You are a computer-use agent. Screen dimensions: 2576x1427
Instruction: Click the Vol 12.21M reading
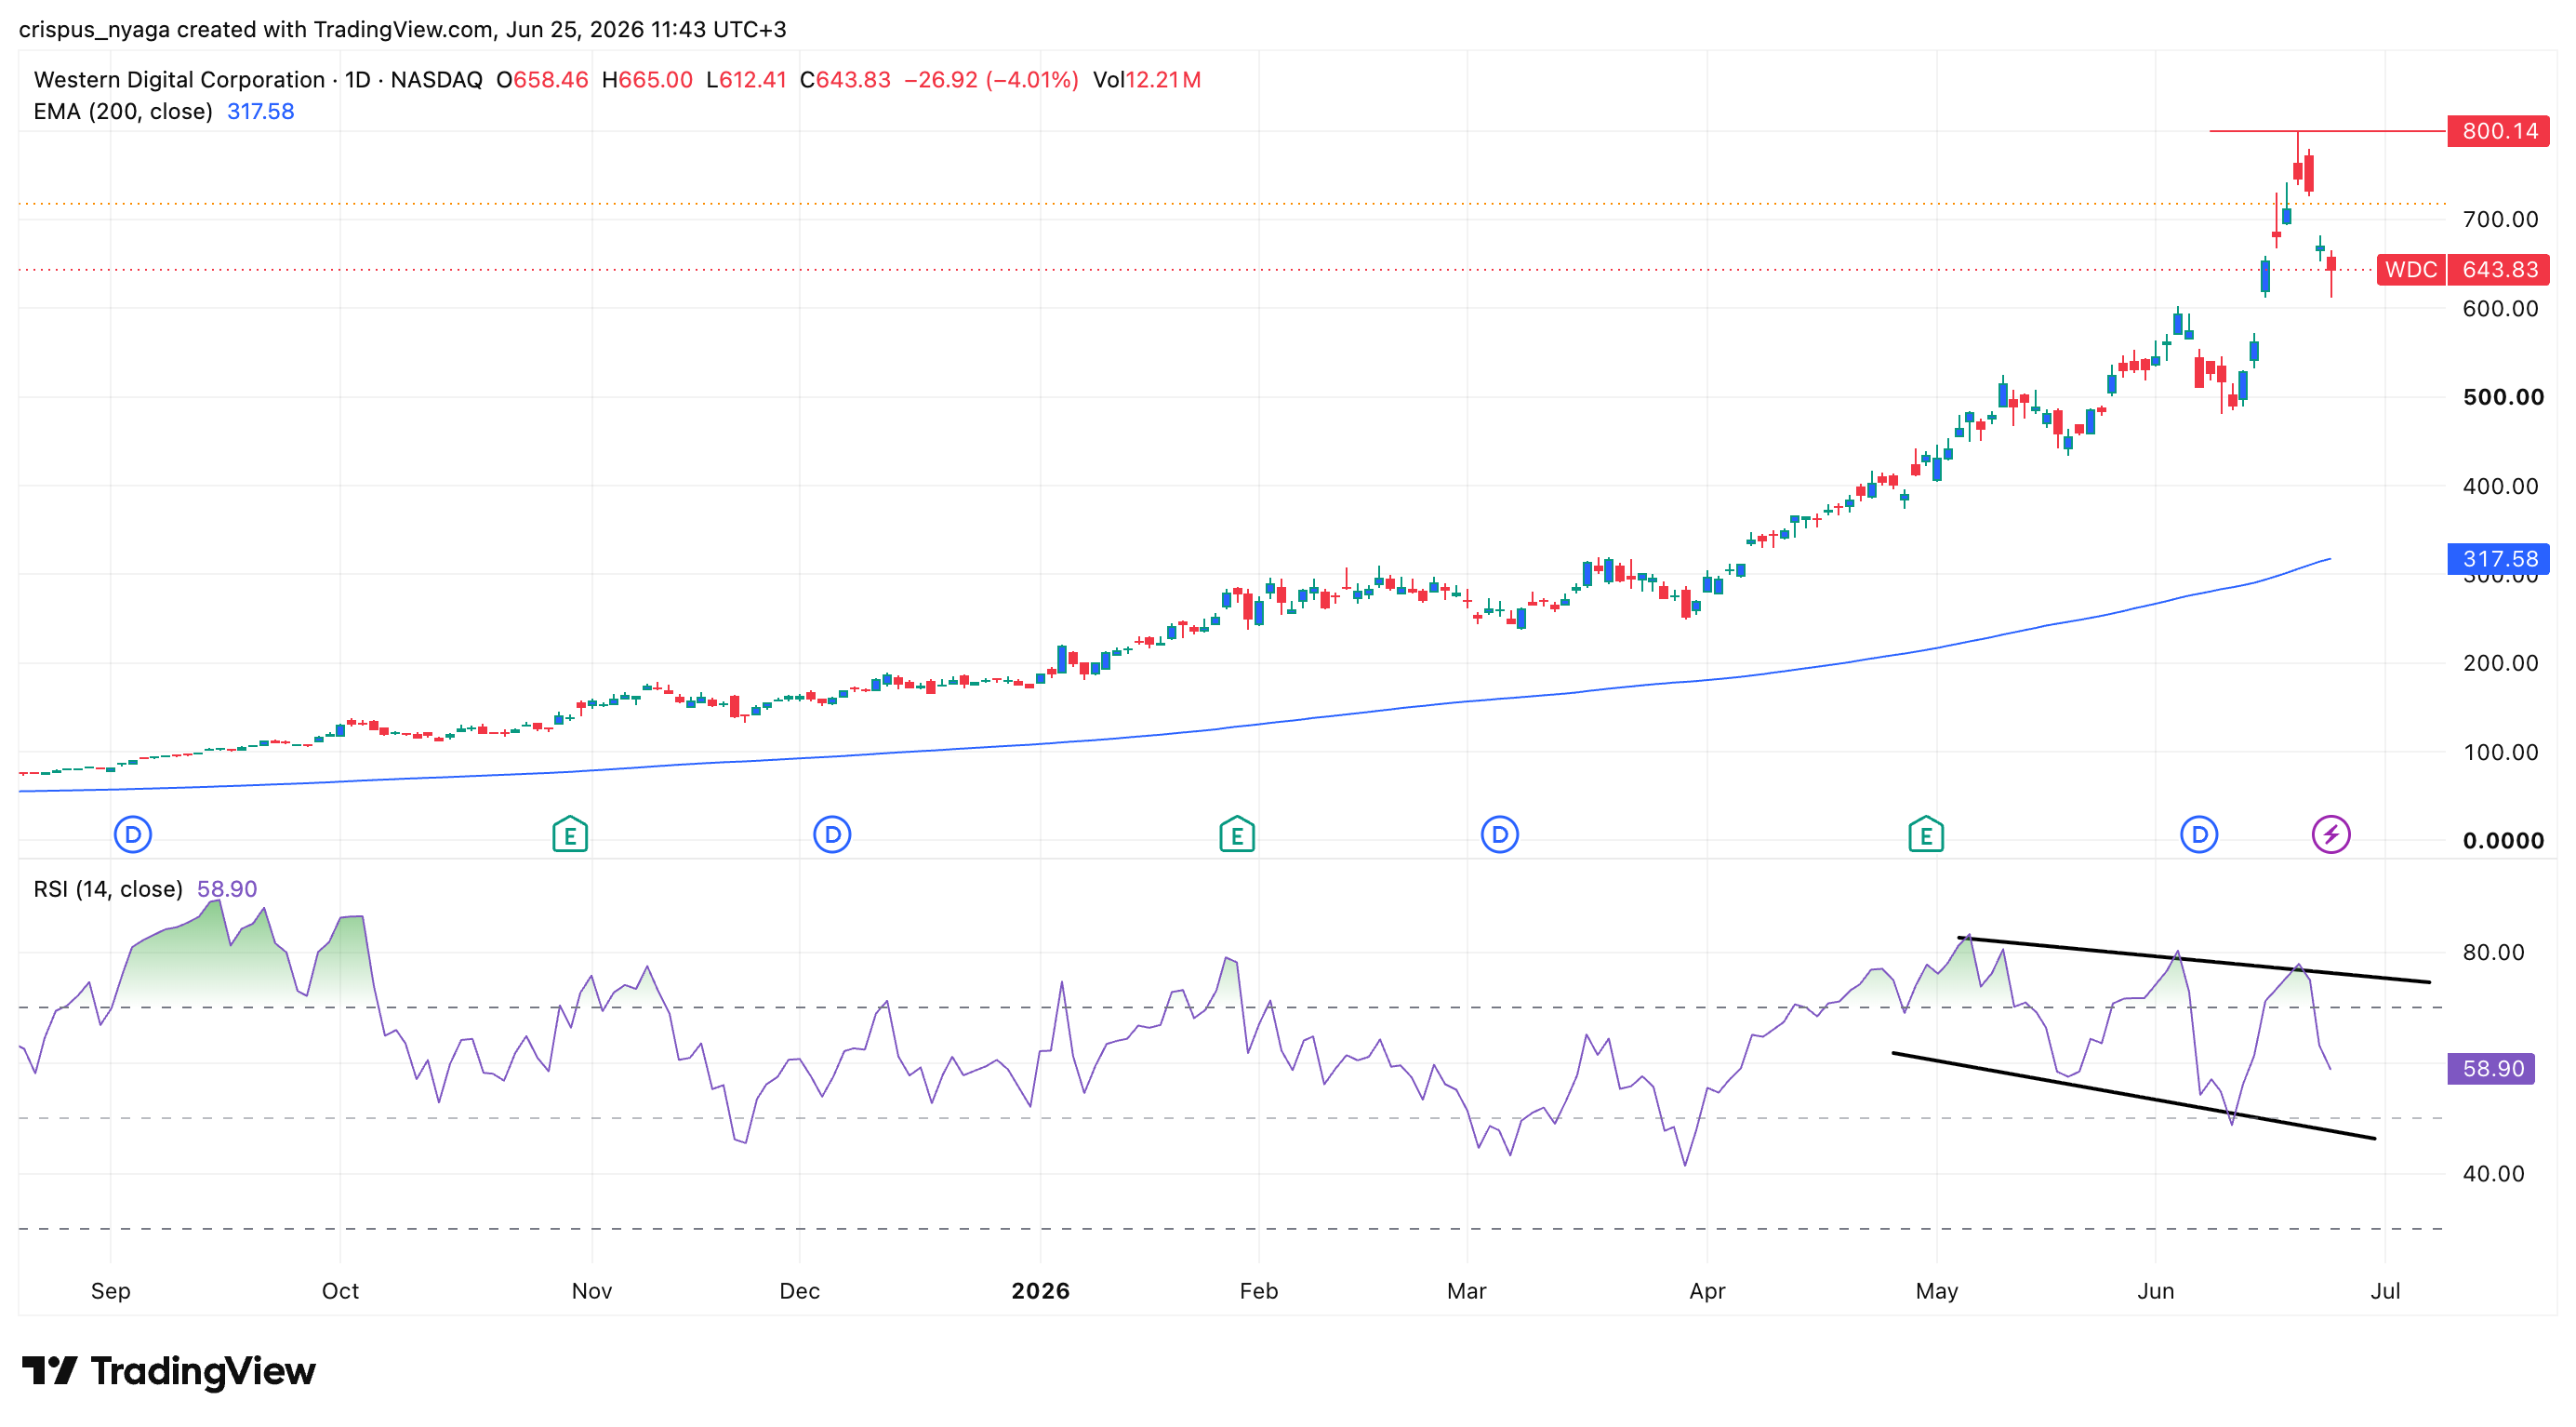tap(1147, 80)
